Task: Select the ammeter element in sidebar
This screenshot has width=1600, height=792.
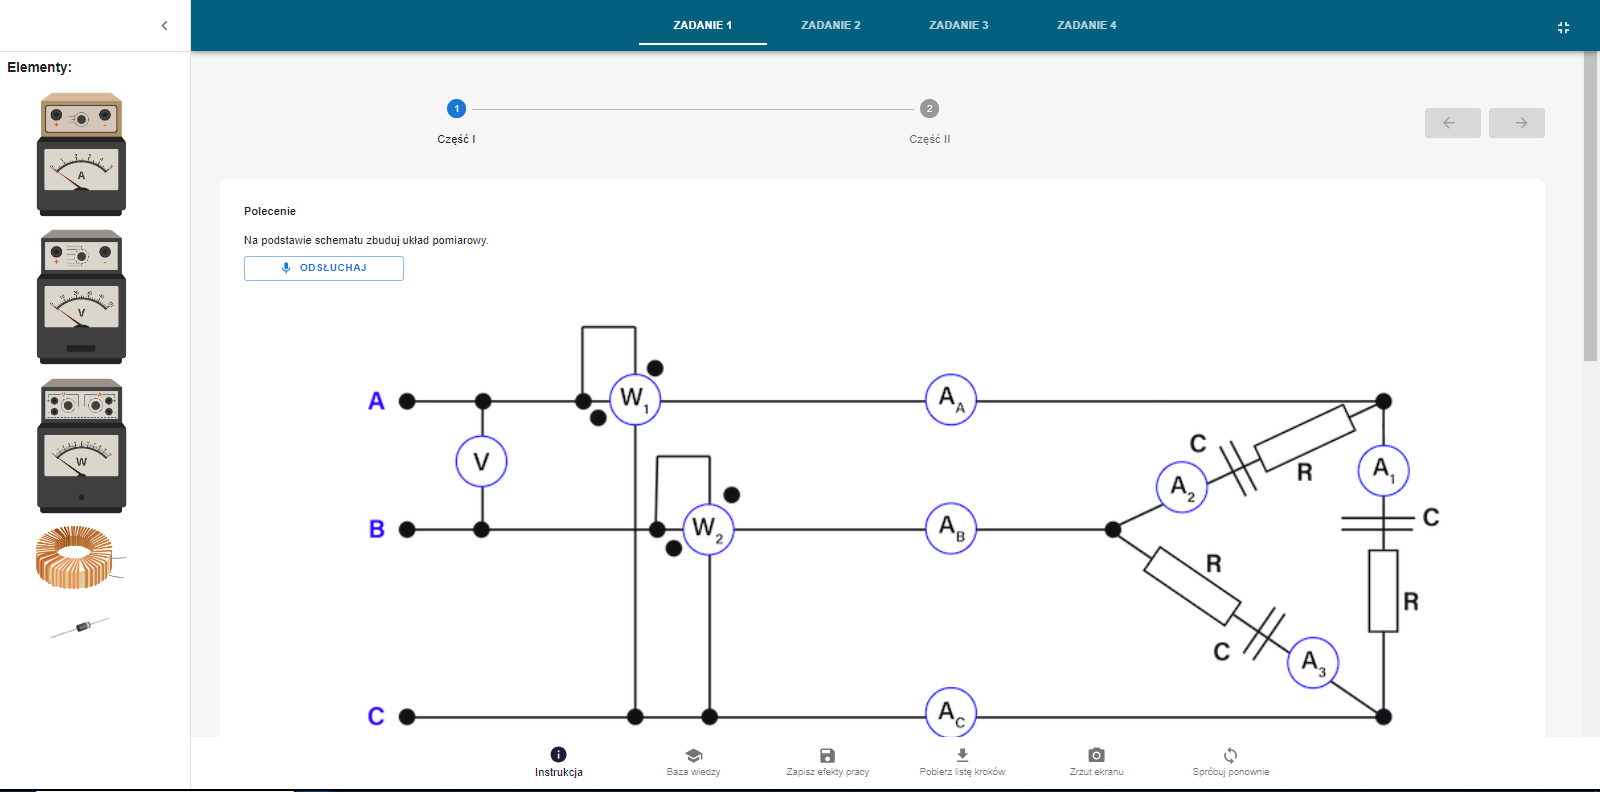Action: click(81, 155)
